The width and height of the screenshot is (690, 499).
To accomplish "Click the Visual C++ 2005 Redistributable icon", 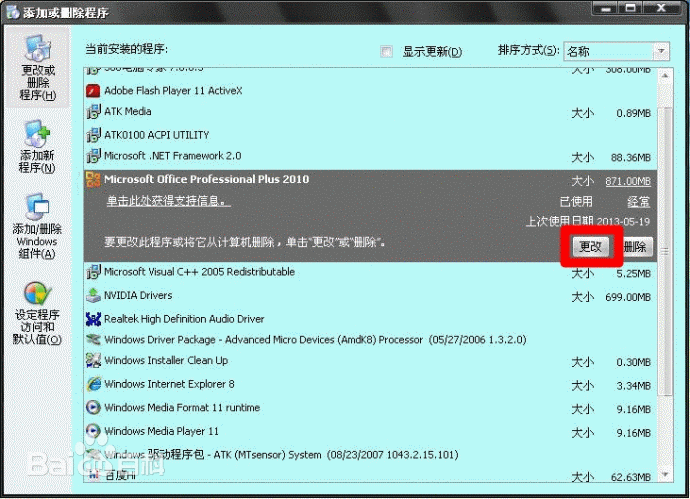I will tap(93, 272).
